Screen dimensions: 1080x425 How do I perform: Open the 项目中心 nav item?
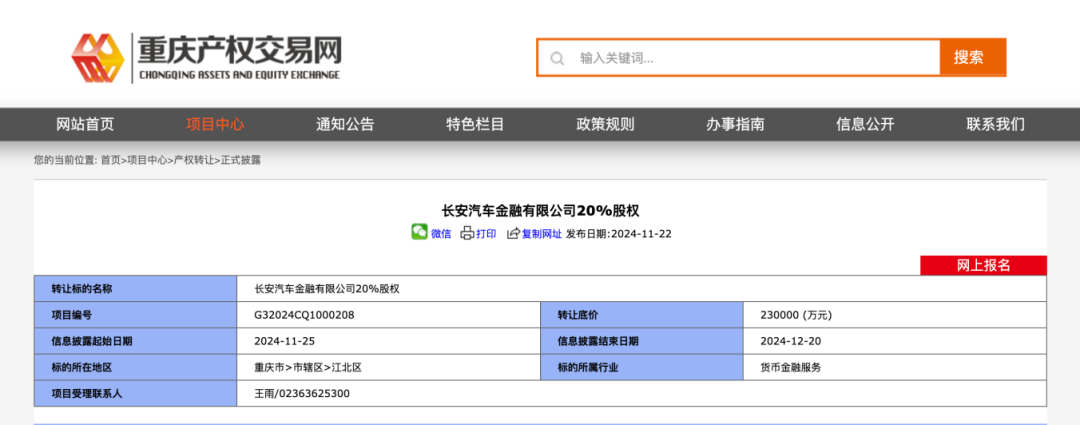coord(215,125)
